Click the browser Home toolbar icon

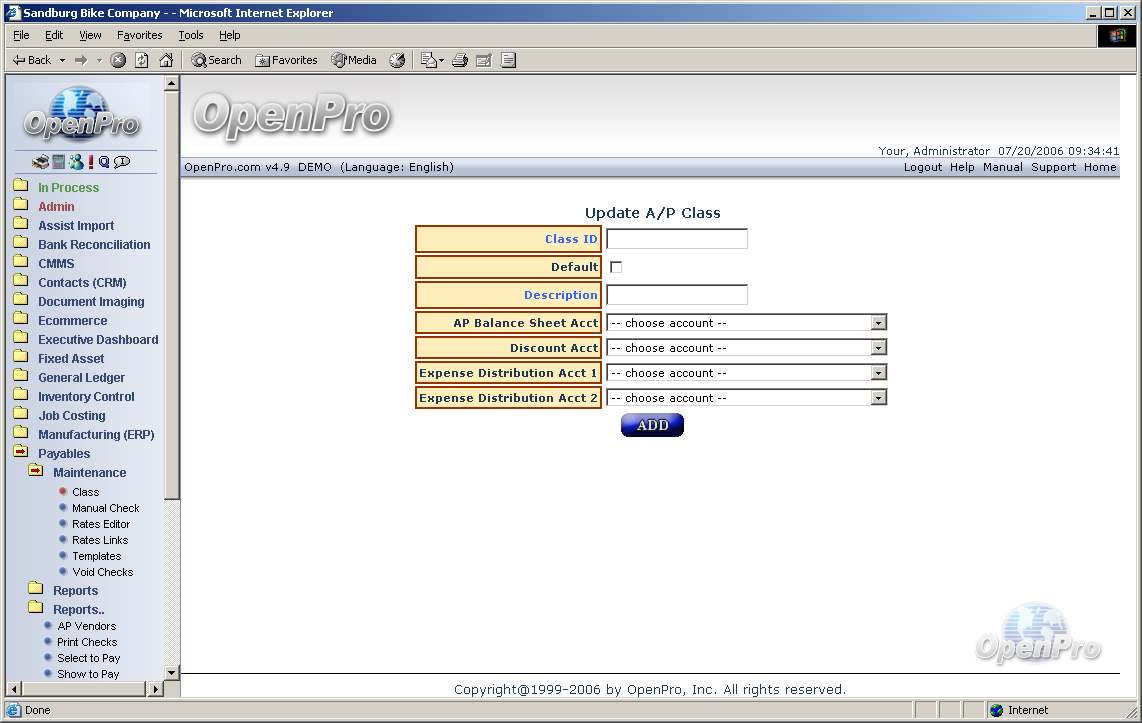coord(166,60)
